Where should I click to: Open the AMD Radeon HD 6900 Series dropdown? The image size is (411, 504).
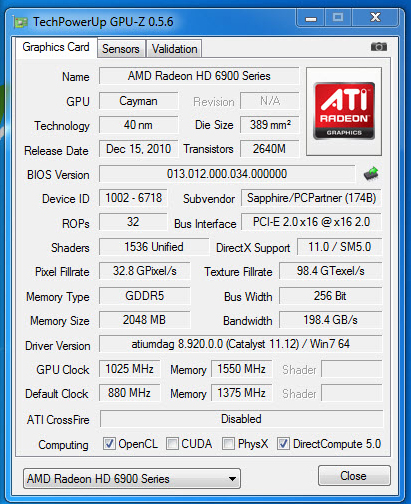pyautogui.click(x=132, y=479)
